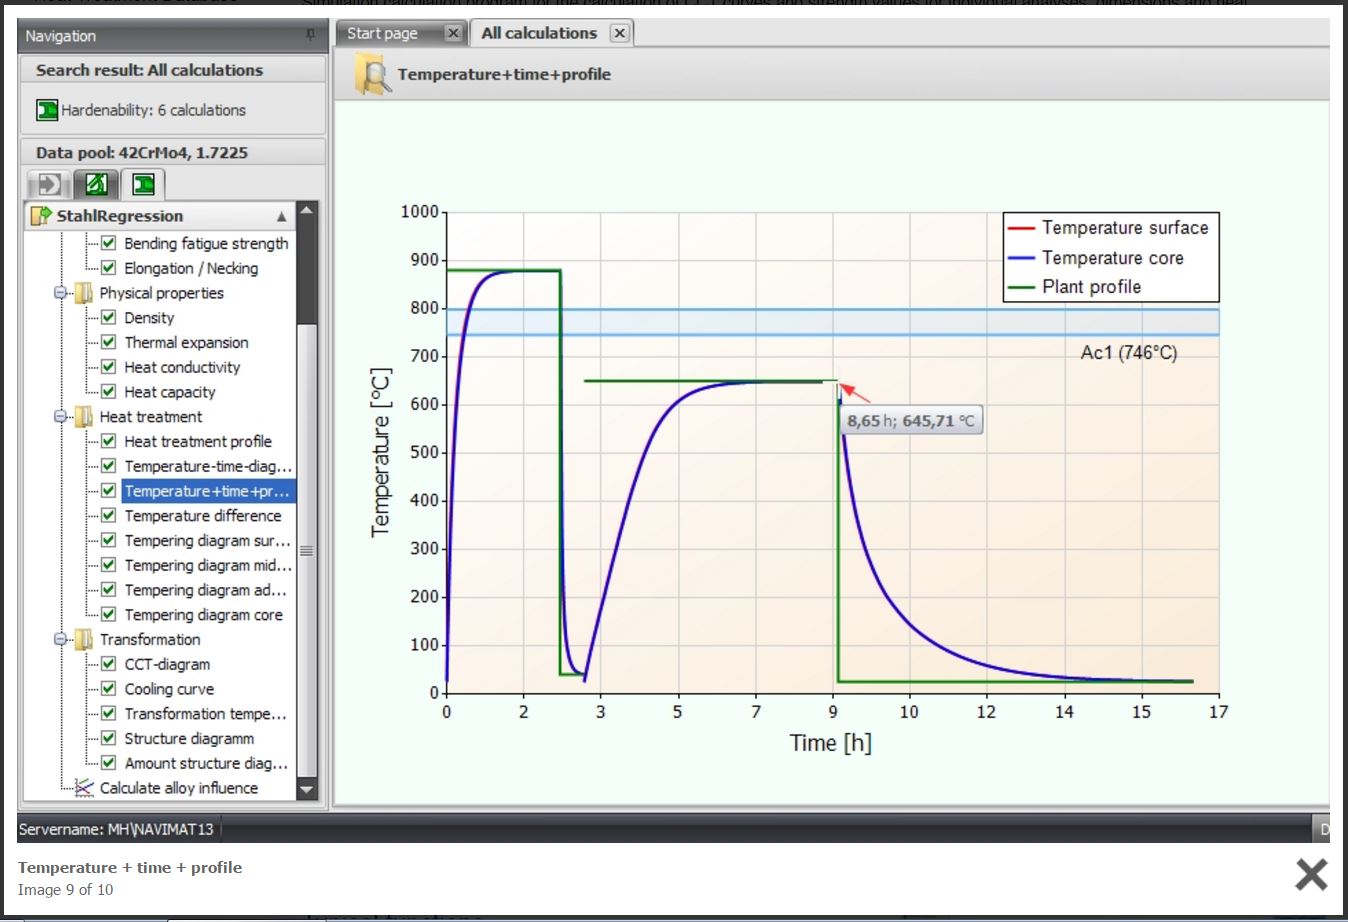Viewport: 1348px width, 922px height.
Task: Open Tempering diagram ad... item
Action: click(205, 590)
